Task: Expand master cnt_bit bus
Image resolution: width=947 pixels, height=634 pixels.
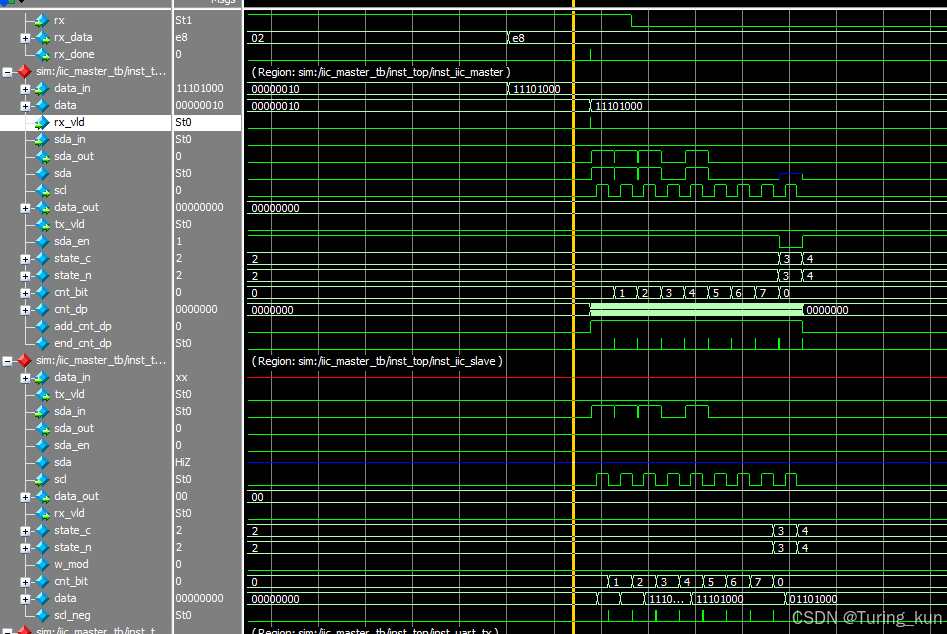Action: pyautogui.click(x=25, y=293)
